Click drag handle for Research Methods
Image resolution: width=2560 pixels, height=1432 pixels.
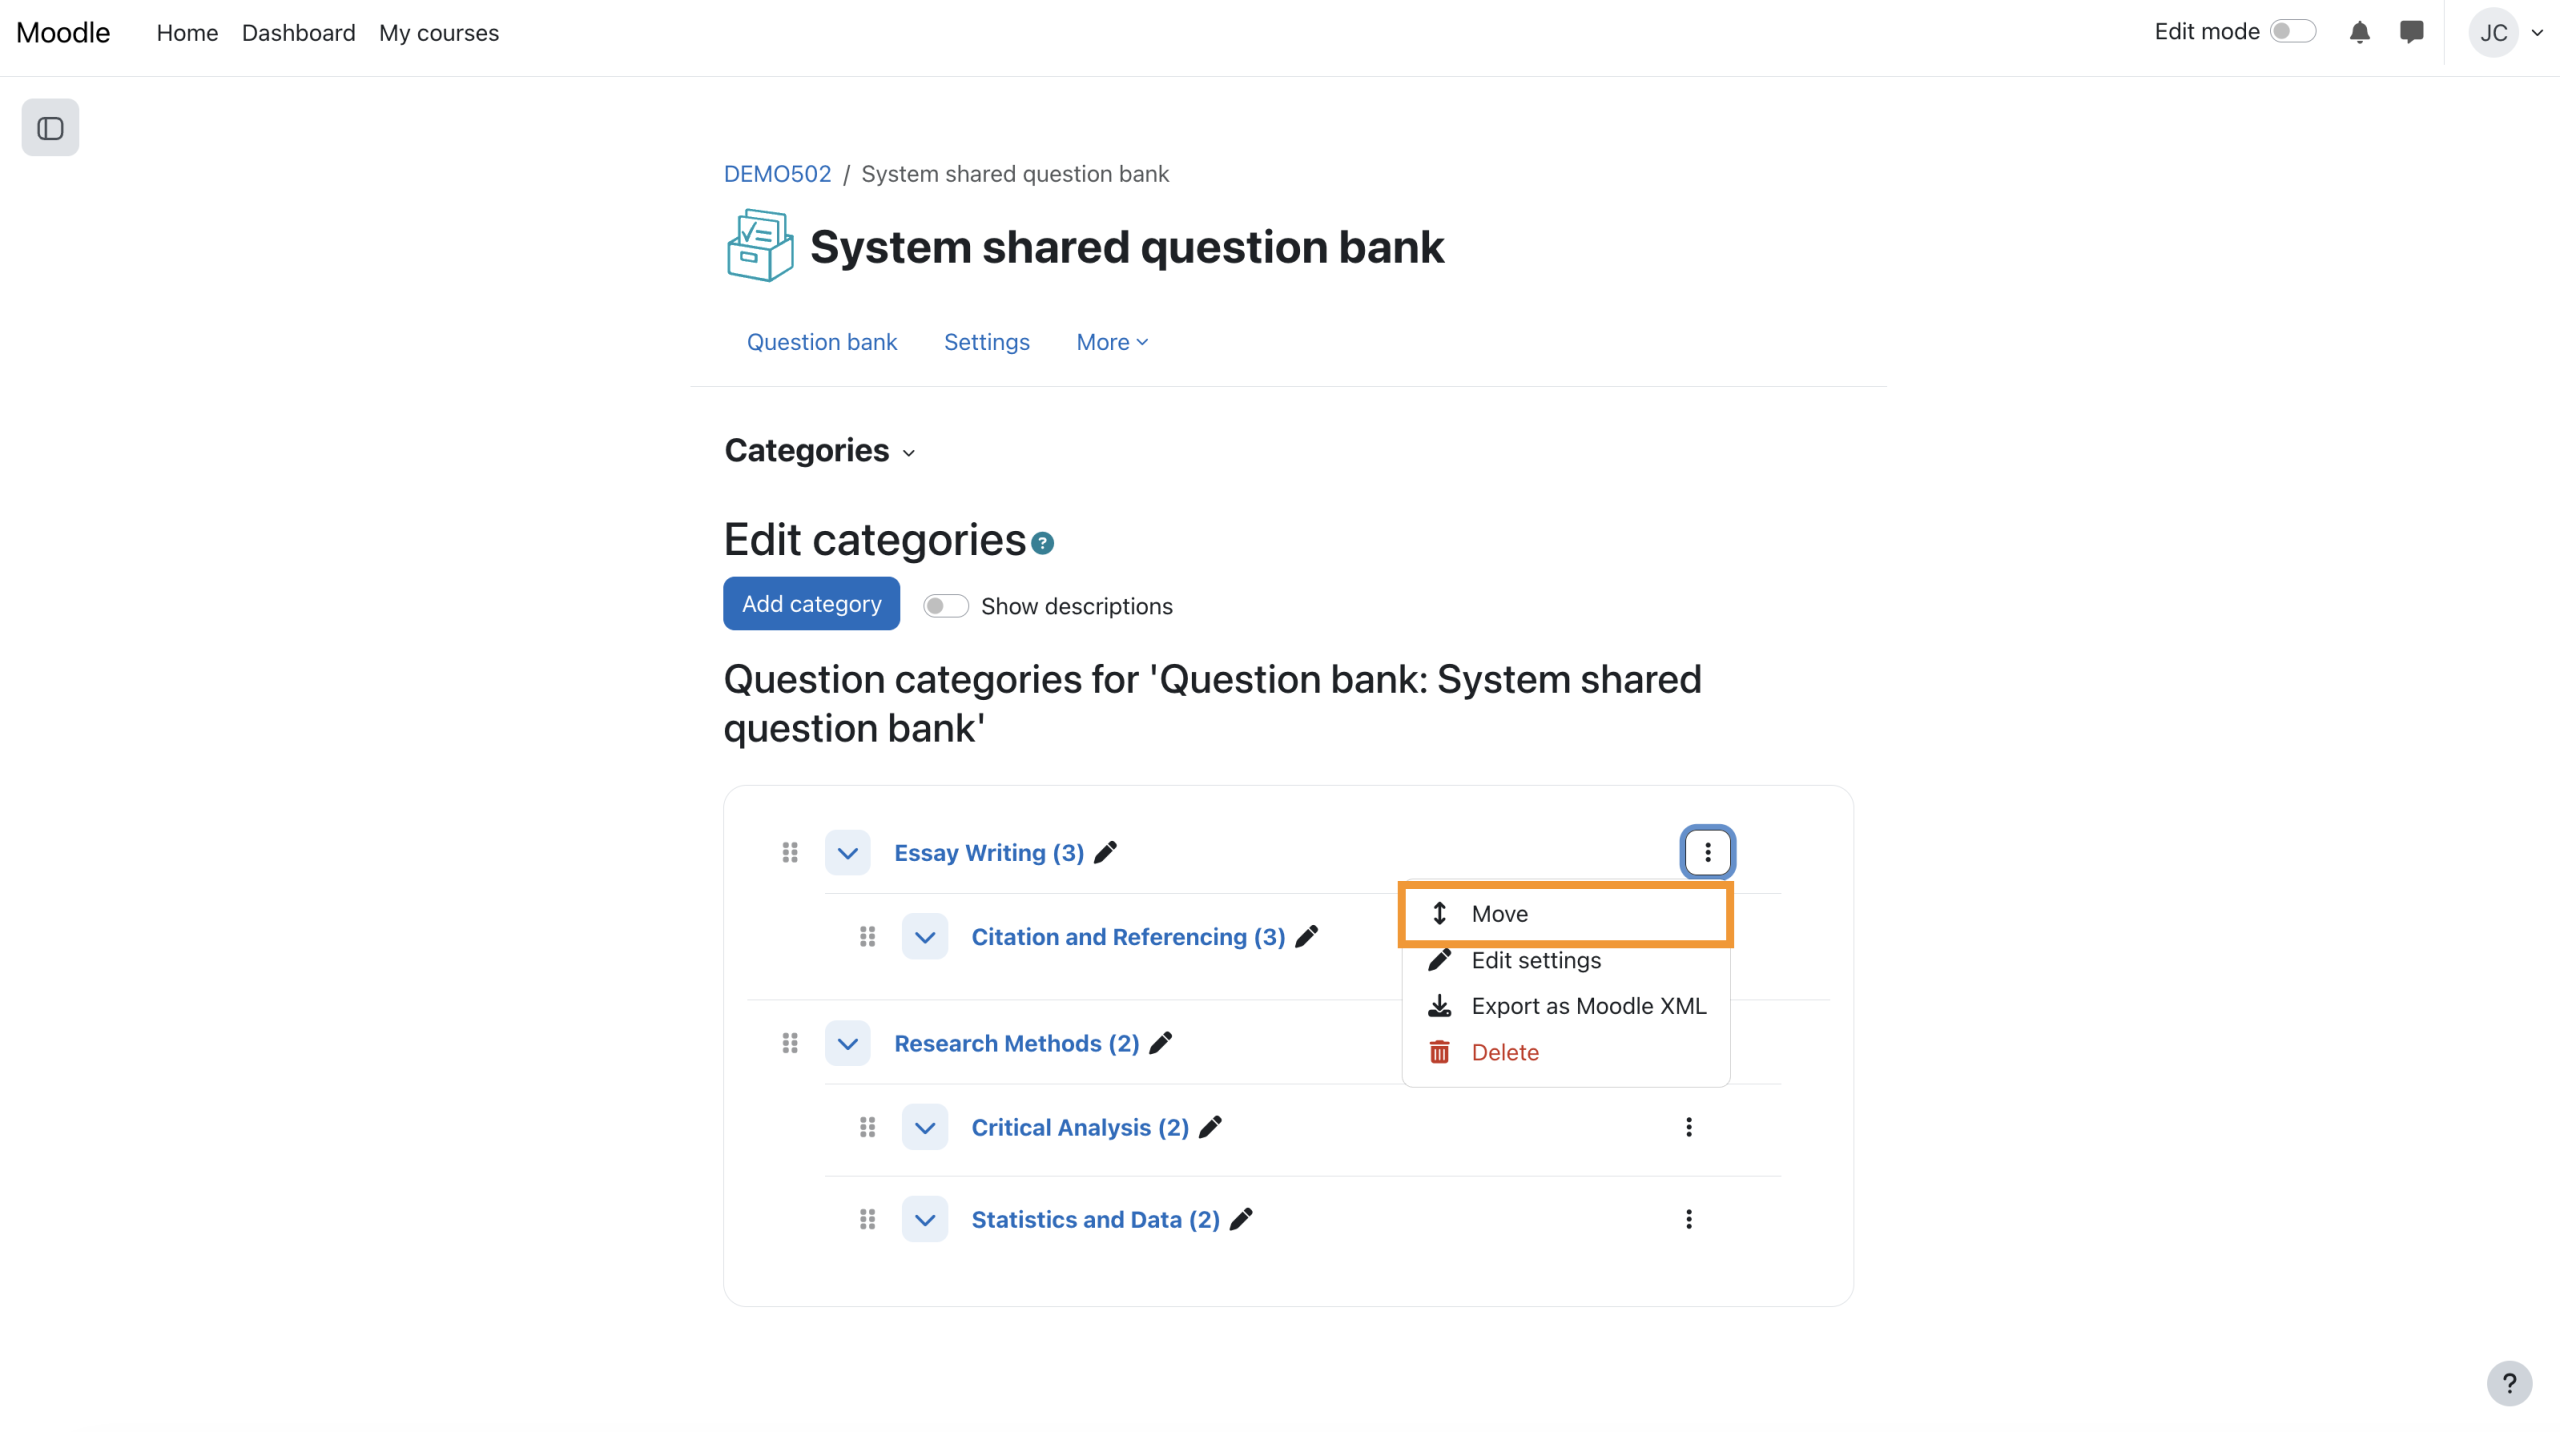point(790,1043)
